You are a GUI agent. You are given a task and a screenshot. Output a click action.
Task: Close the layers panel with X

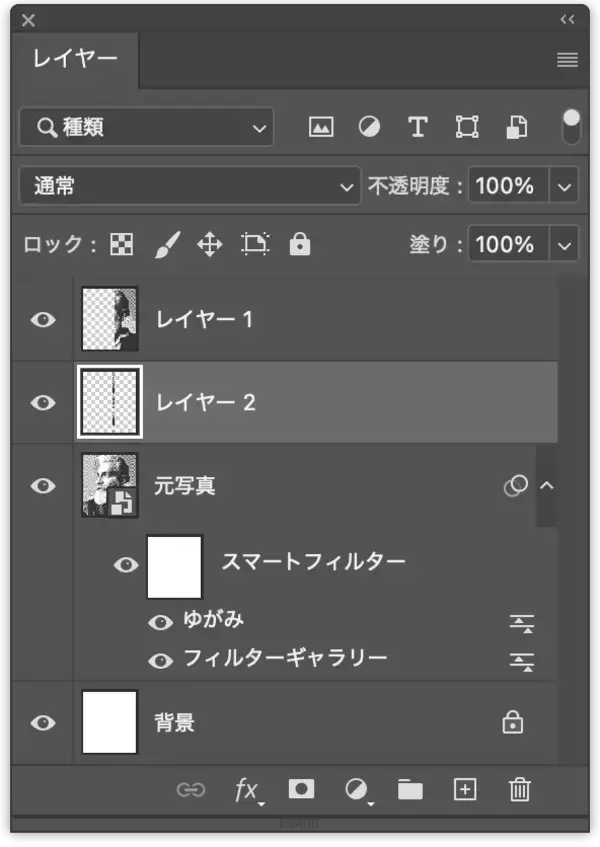pos(28,21)
